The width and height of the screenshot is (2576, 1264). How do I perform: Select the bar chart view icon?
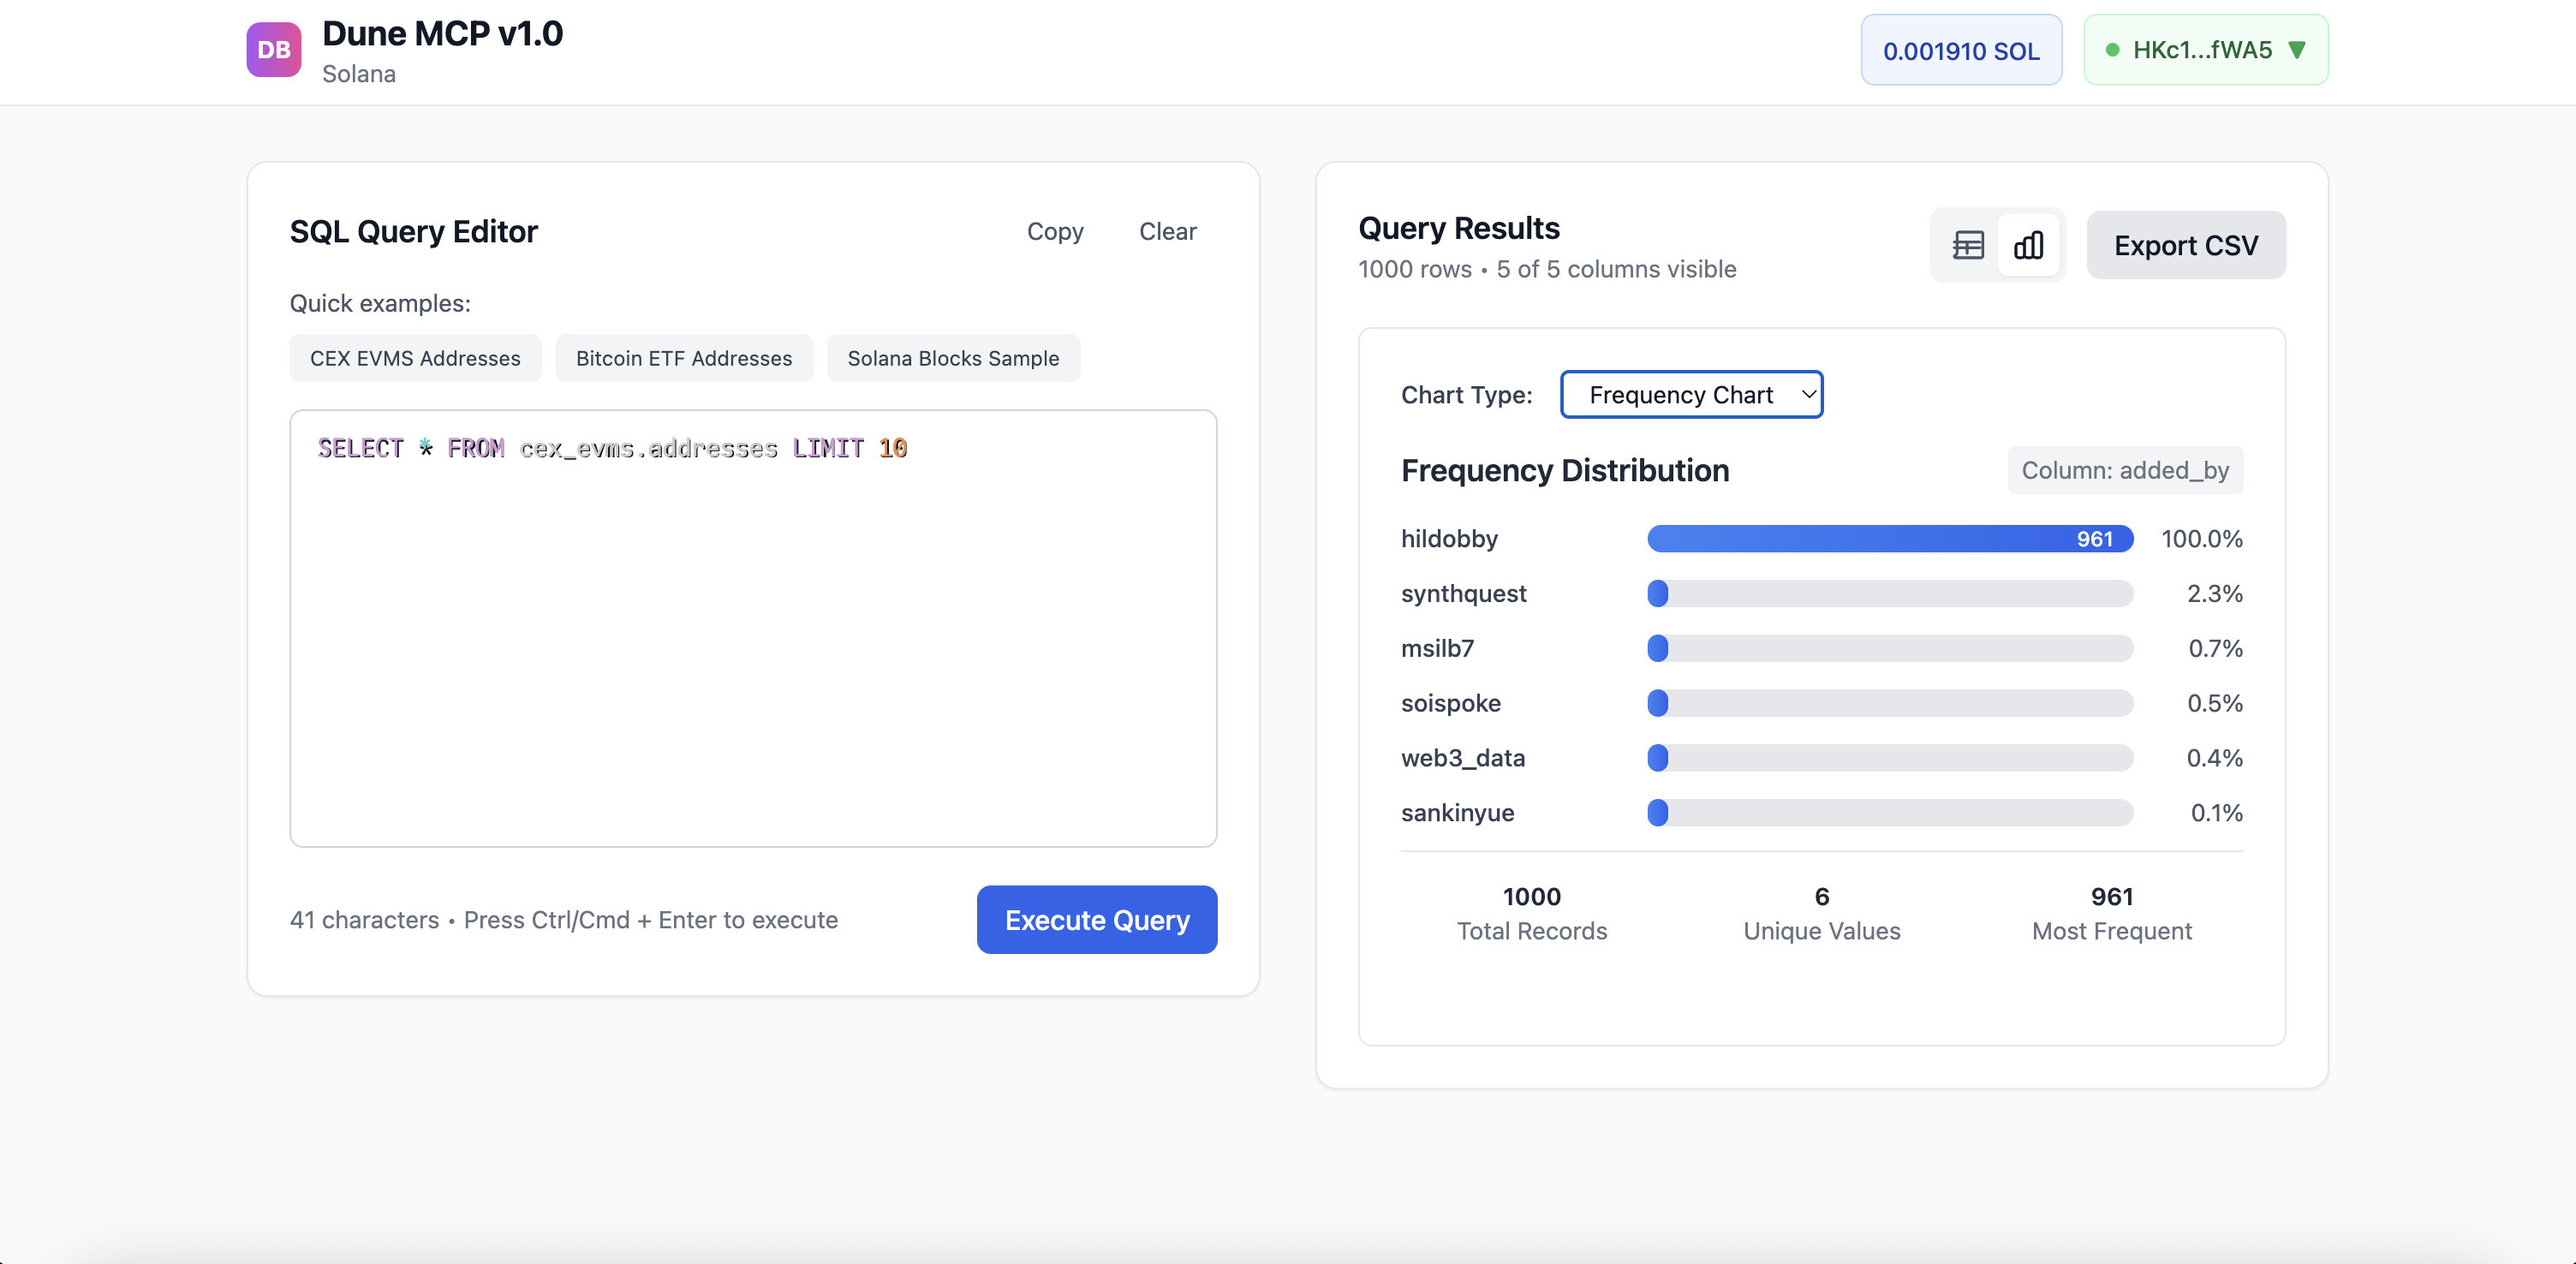(2028, 245)
